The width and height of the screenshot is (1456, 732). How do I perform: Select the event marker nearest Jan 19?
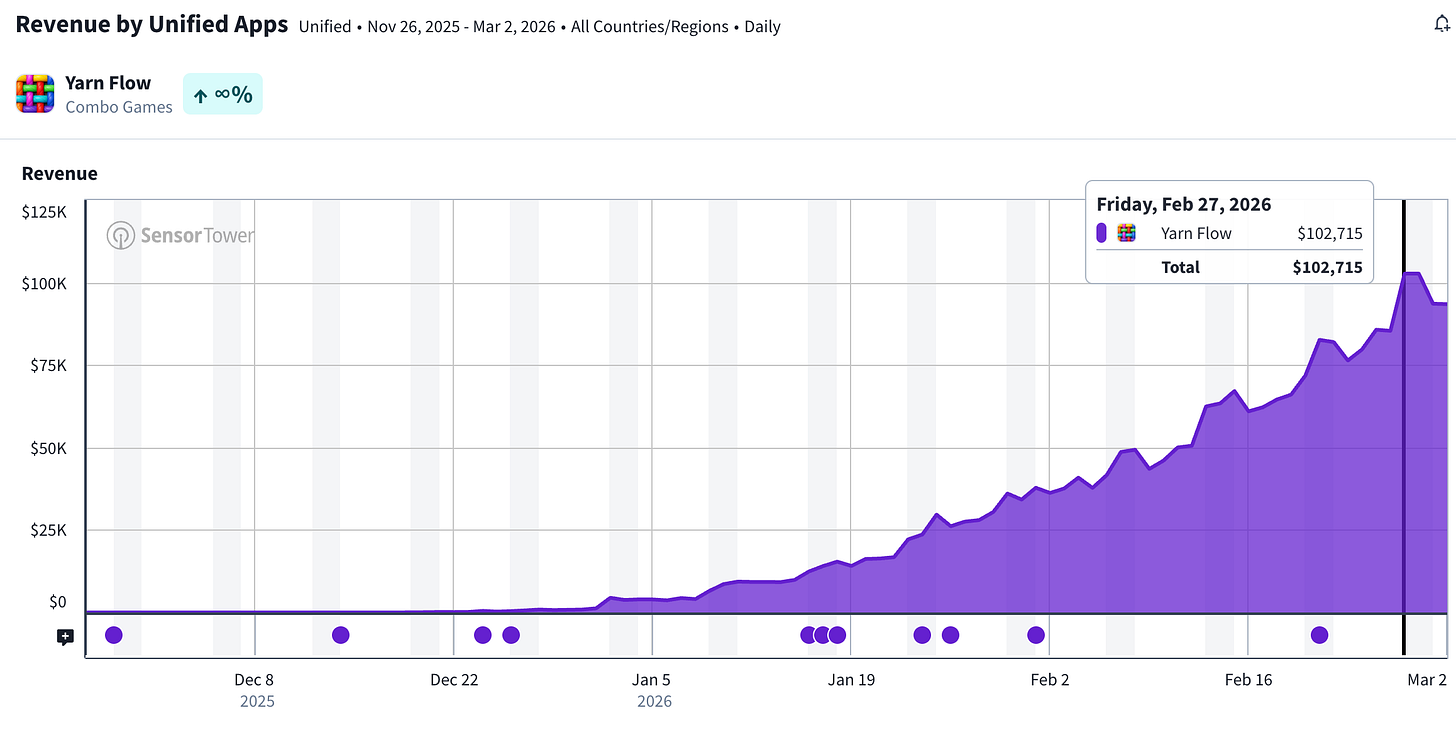tap(837, 635)
